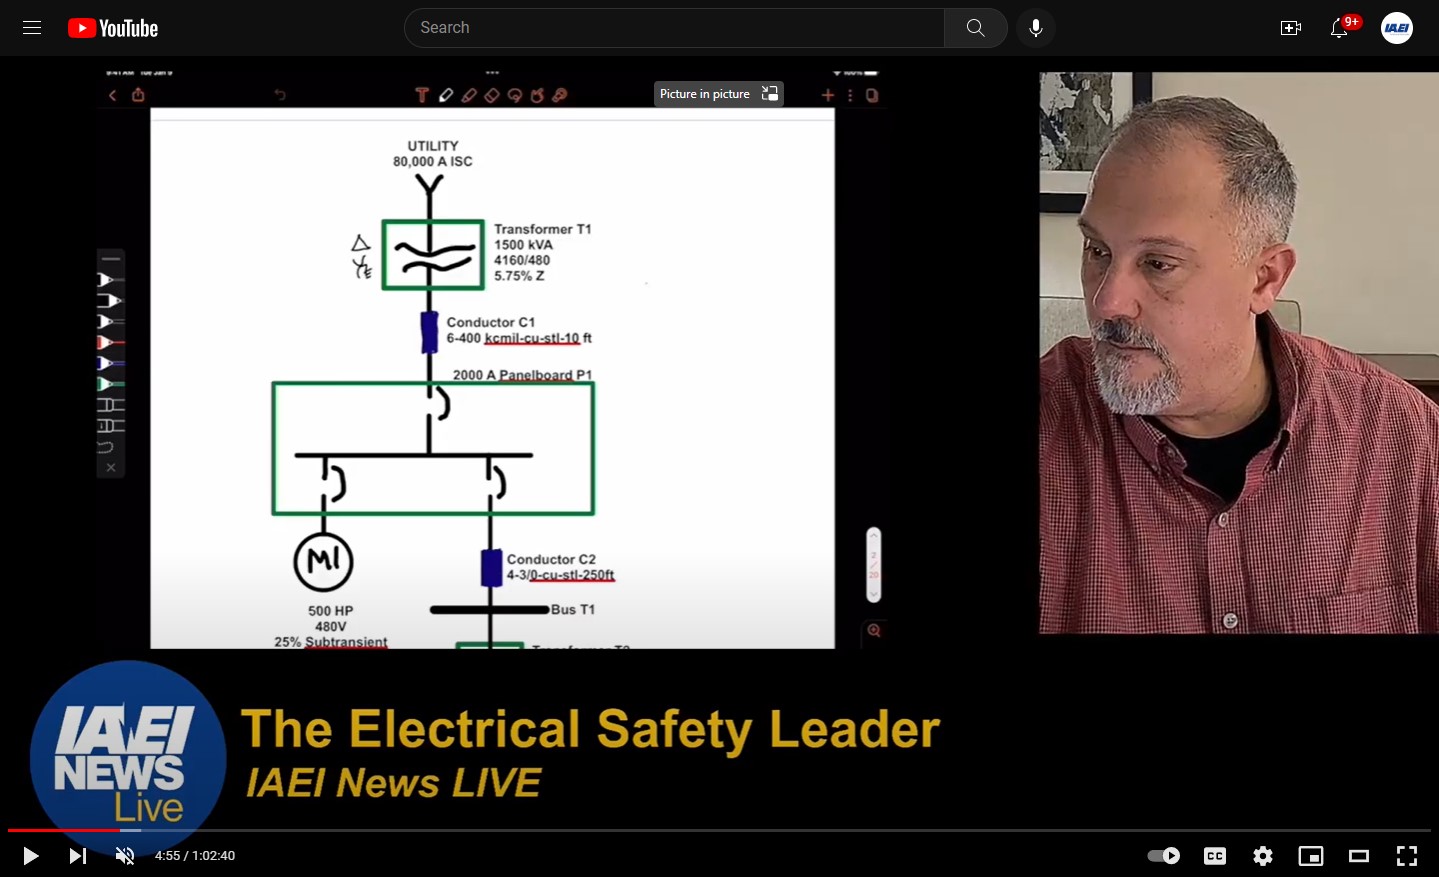Select the highlighter tool in the markup toolbar

click(469, 94)
